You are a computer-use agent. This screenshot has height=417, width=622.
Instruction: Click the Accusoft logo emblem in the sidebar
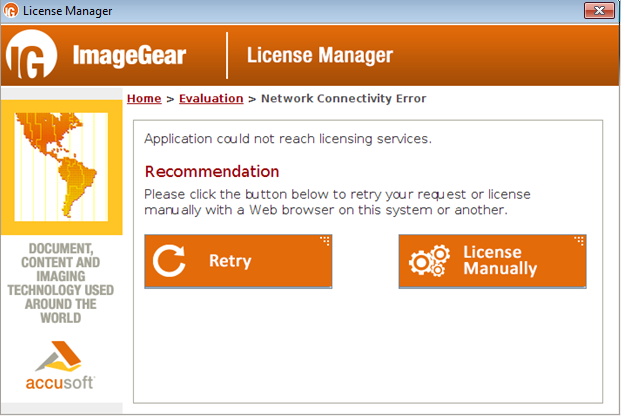coord(60,357)
